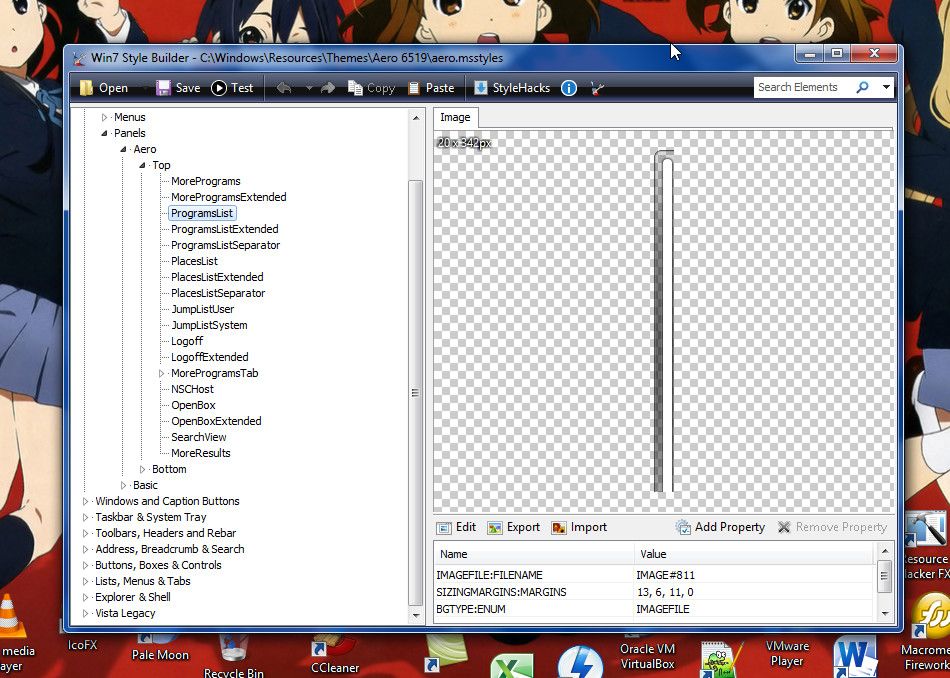Open the tools icon beside the info button
This screenshot has height=678, width=950.
tap(597, 88)
